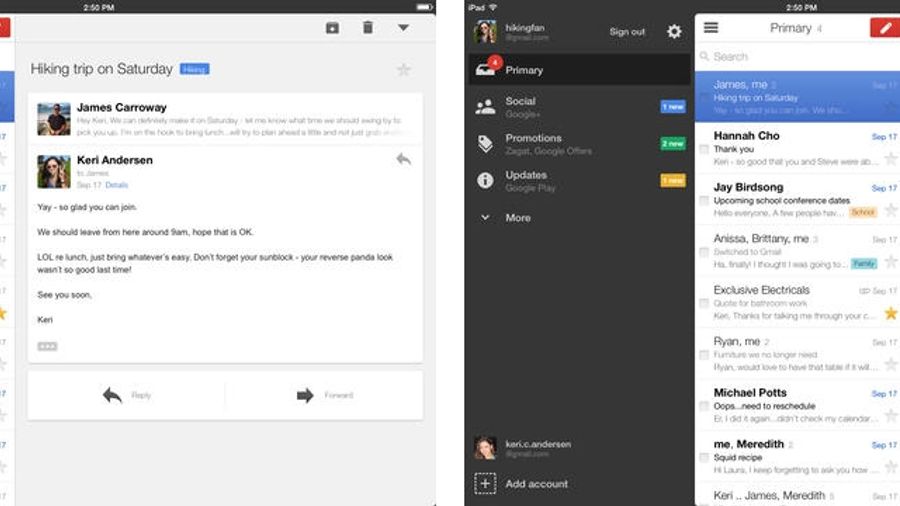Select the Promotions inbox category
The width and height of the screenshot is (900, 506).
point(580,143)
